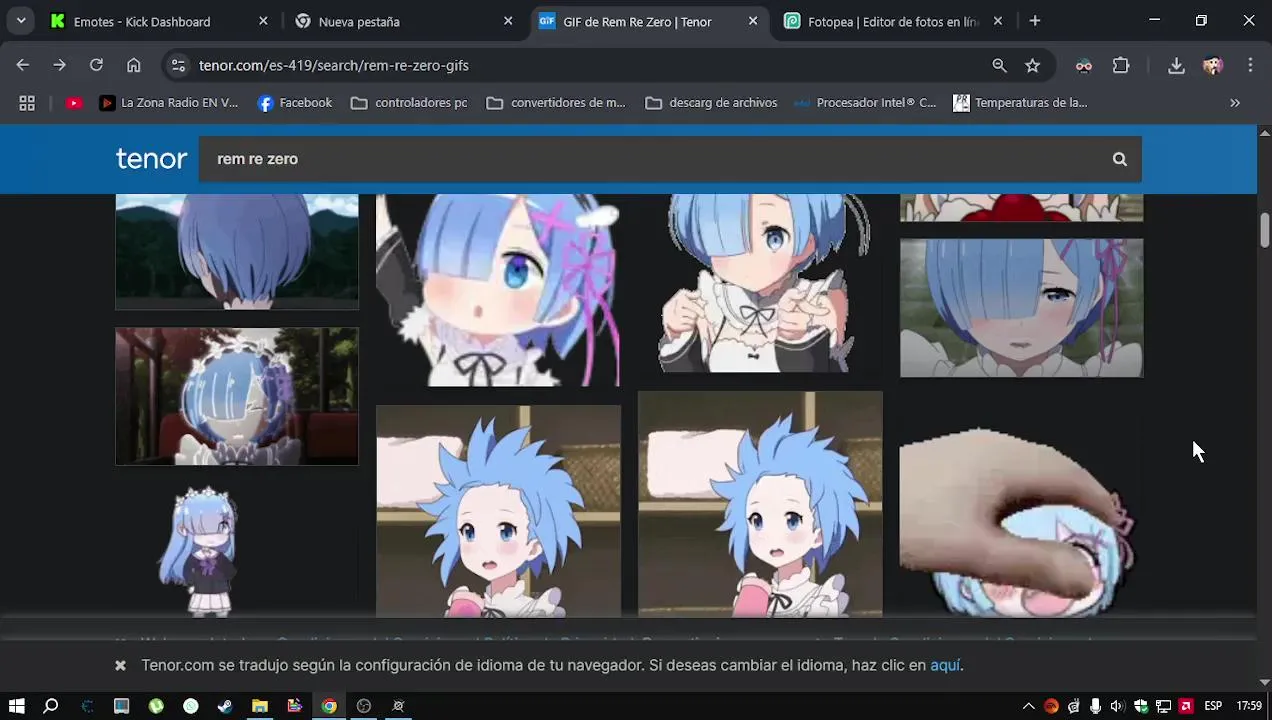Open uTorrent from the taskbar

point(156,706)
